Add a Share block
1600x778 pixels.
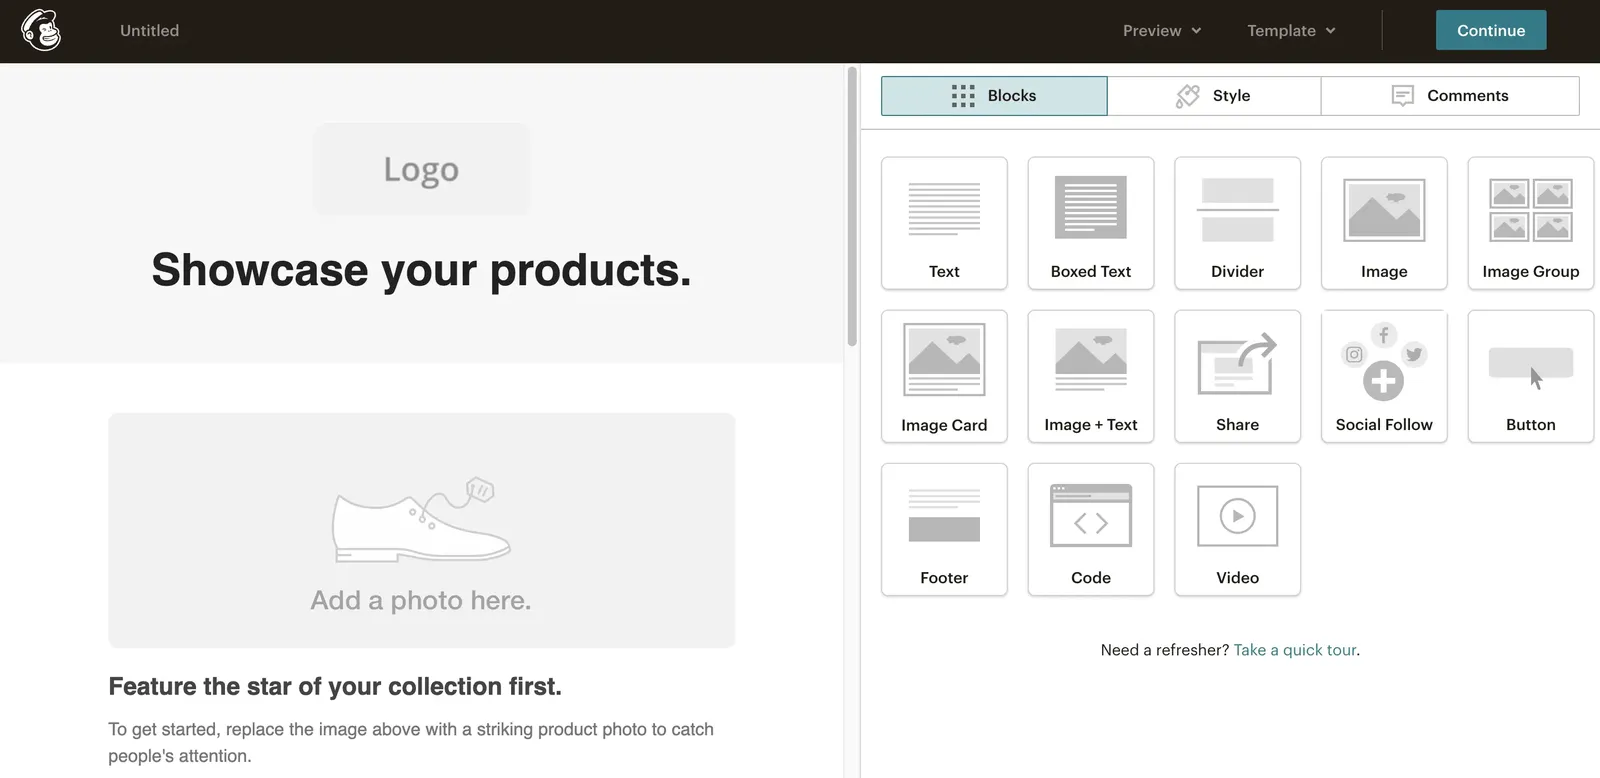pyautogui.click(x=1237, y=376)
